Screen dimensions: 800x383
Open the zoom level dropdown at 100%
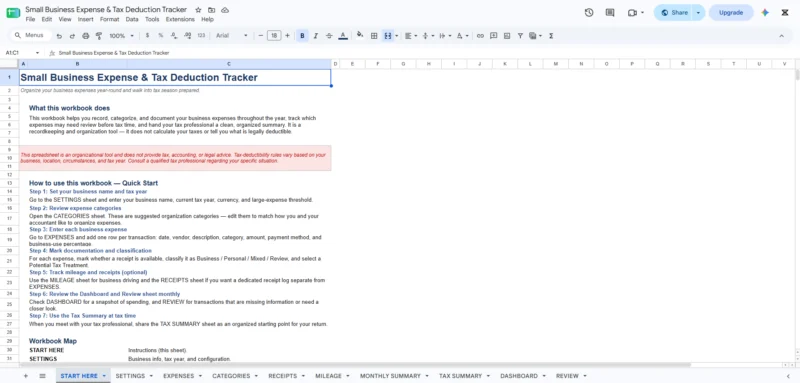pos(121,36)
